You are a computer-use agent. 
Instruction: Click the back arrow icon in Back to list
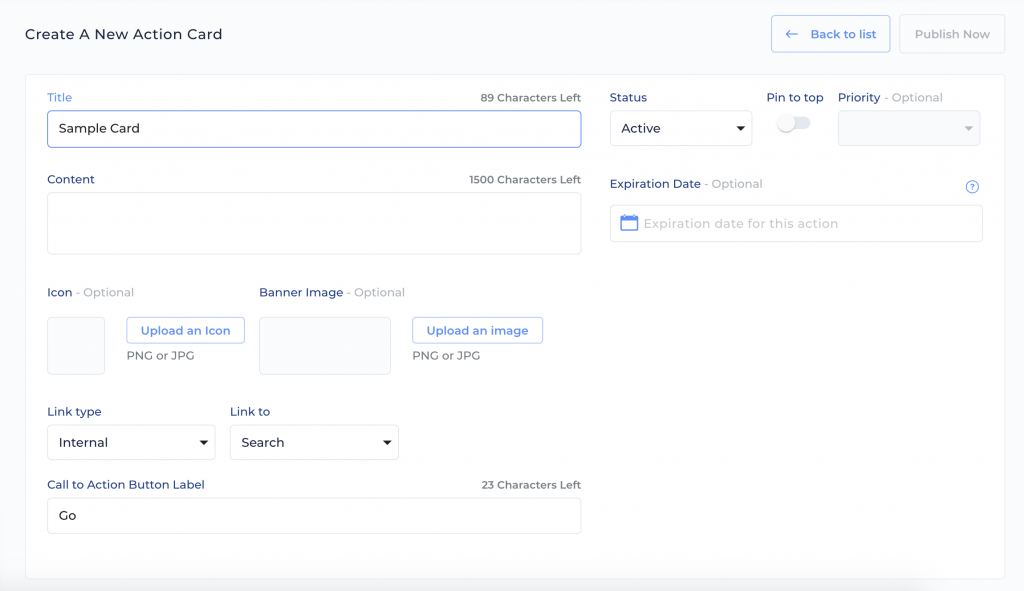click(792, 34)
